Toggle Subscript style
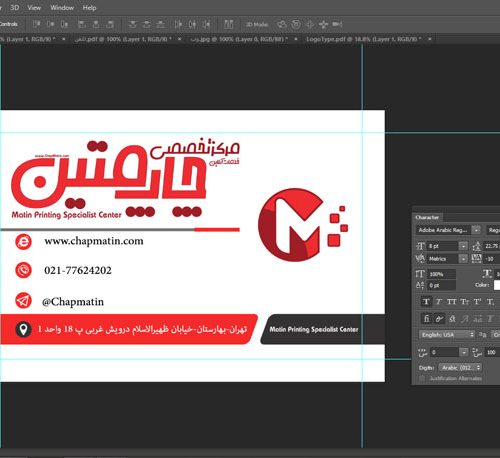Viewport: 500px width, 458px height. coord(490,302)
